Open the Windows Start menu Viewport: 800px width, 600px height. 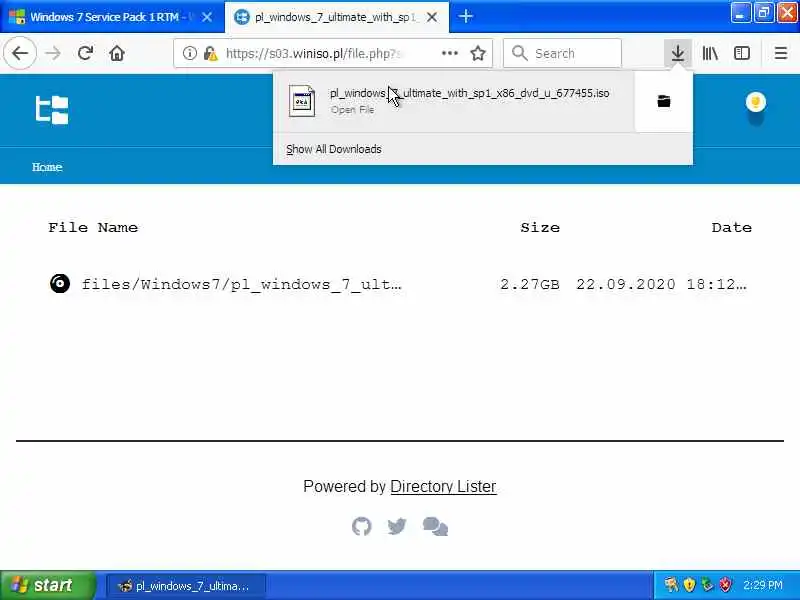(47, 585)
